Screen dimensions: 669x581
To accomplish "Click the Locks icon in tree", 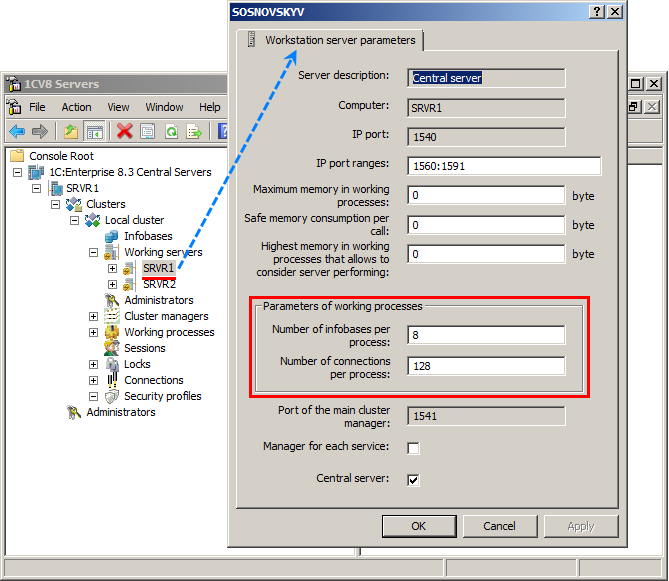I will tap(112, 364).
